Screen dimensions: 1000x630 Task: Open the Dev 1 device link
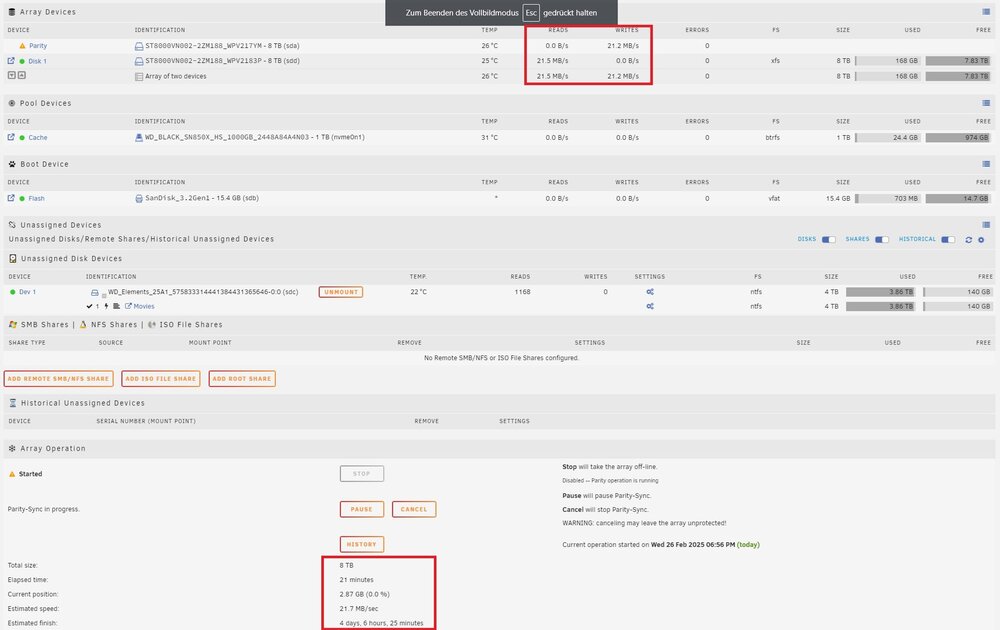point(27,292)
